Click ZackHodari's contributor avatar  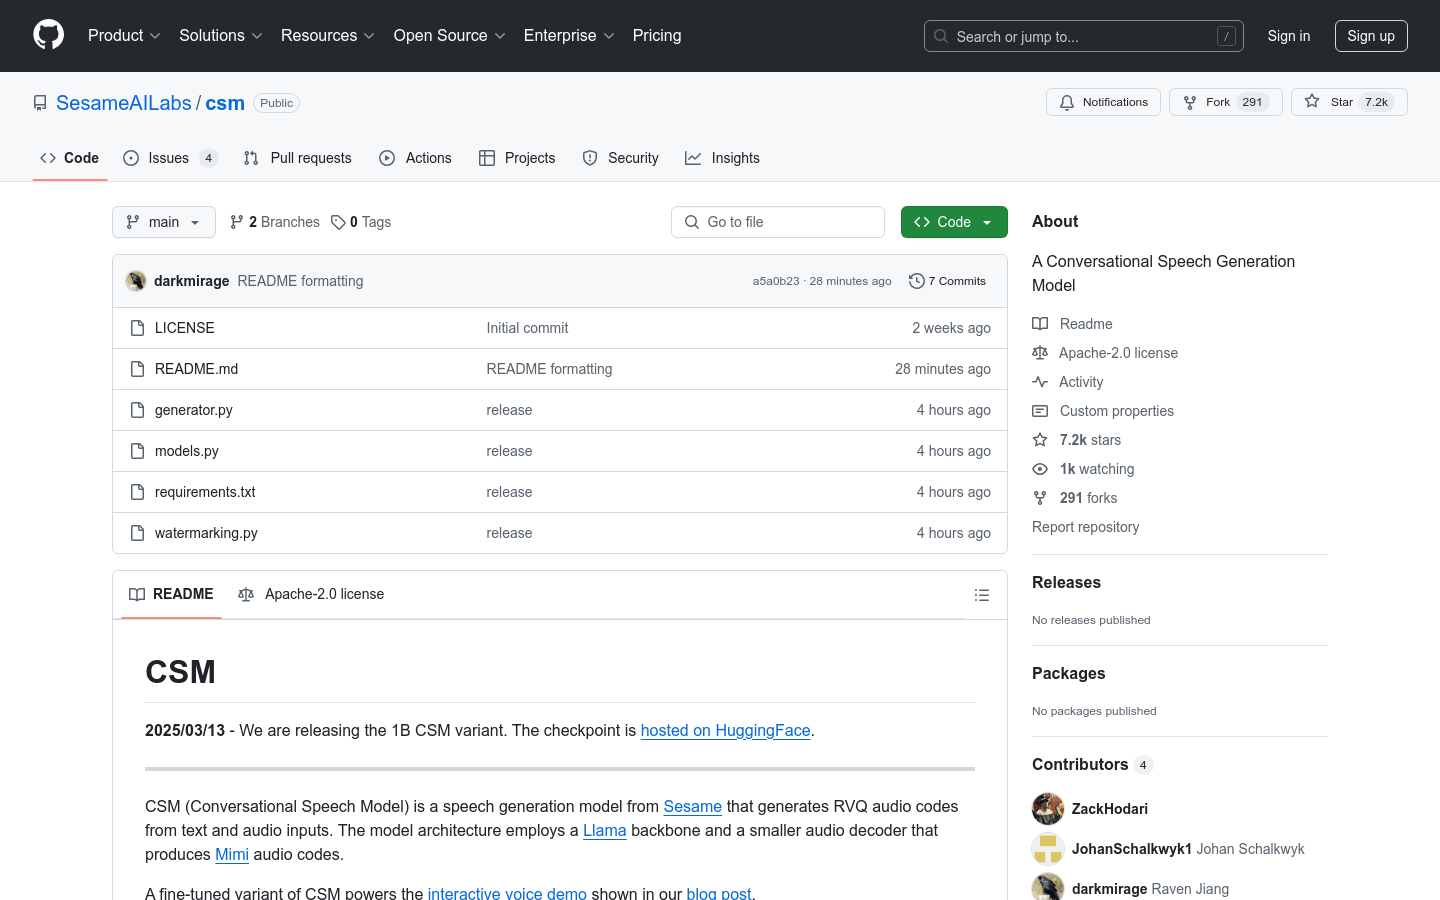(1048, 809)
